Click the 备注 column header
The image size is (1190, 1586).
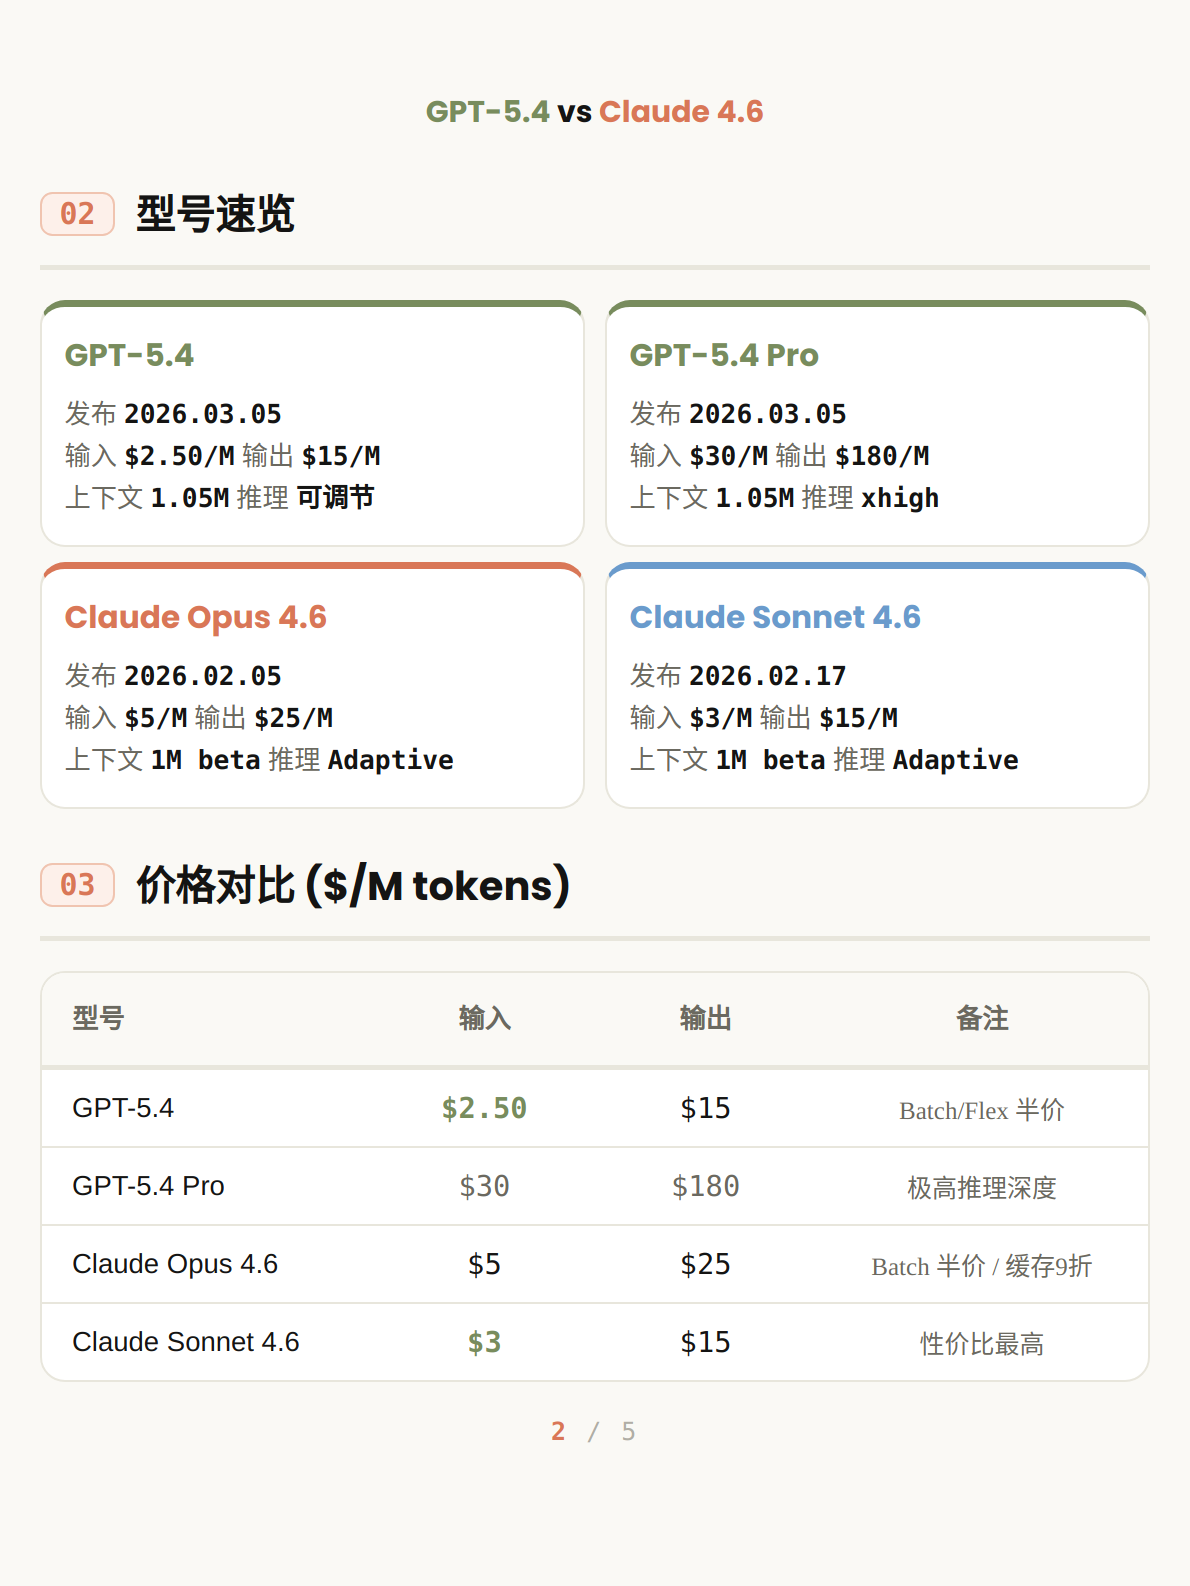point(982,1018)
